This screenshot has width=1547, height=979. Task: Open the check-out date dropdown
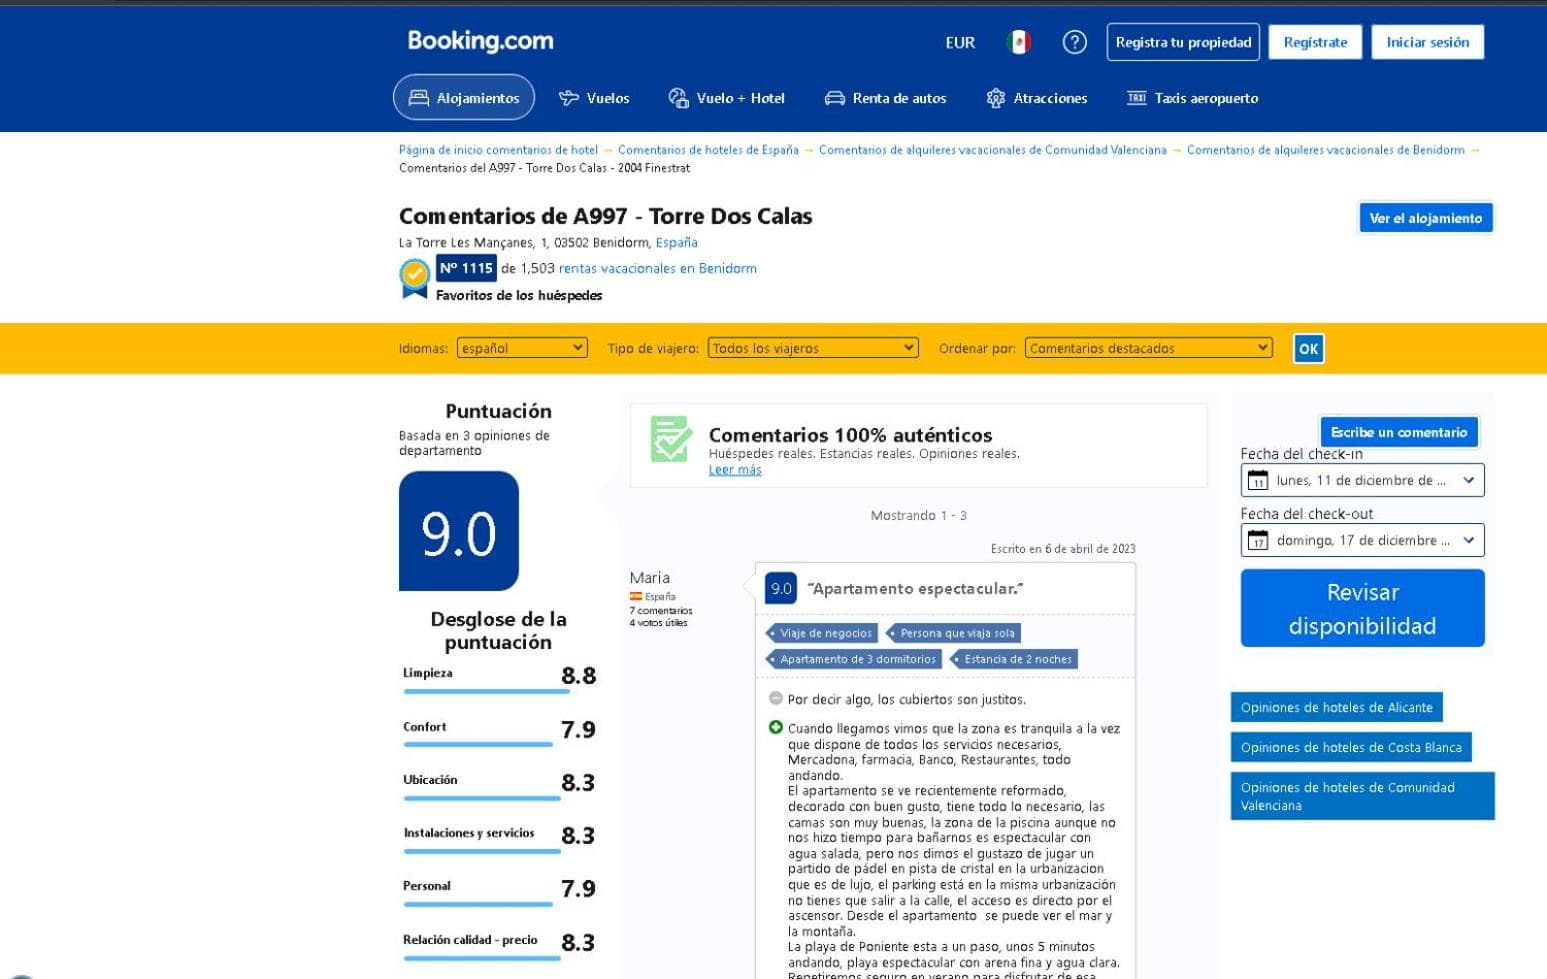pyautogui.click(x=1362, y=540)
